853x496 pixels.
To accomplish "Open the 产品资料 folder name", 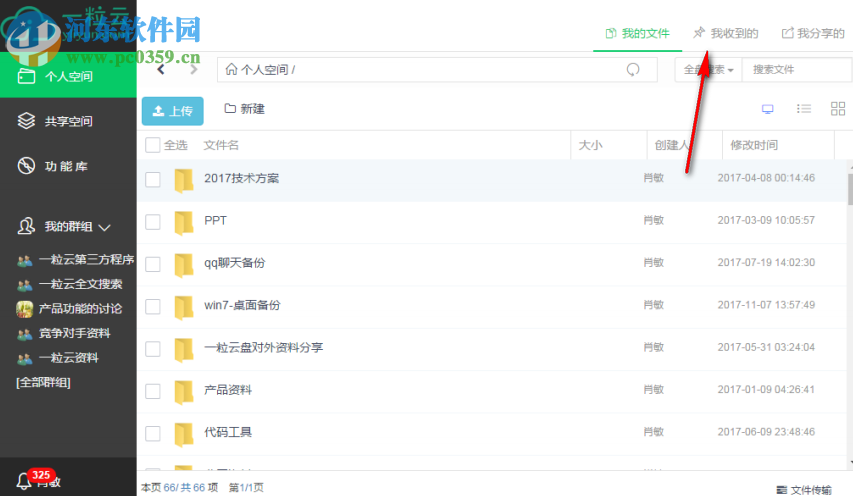I will [x=228, y=390].
